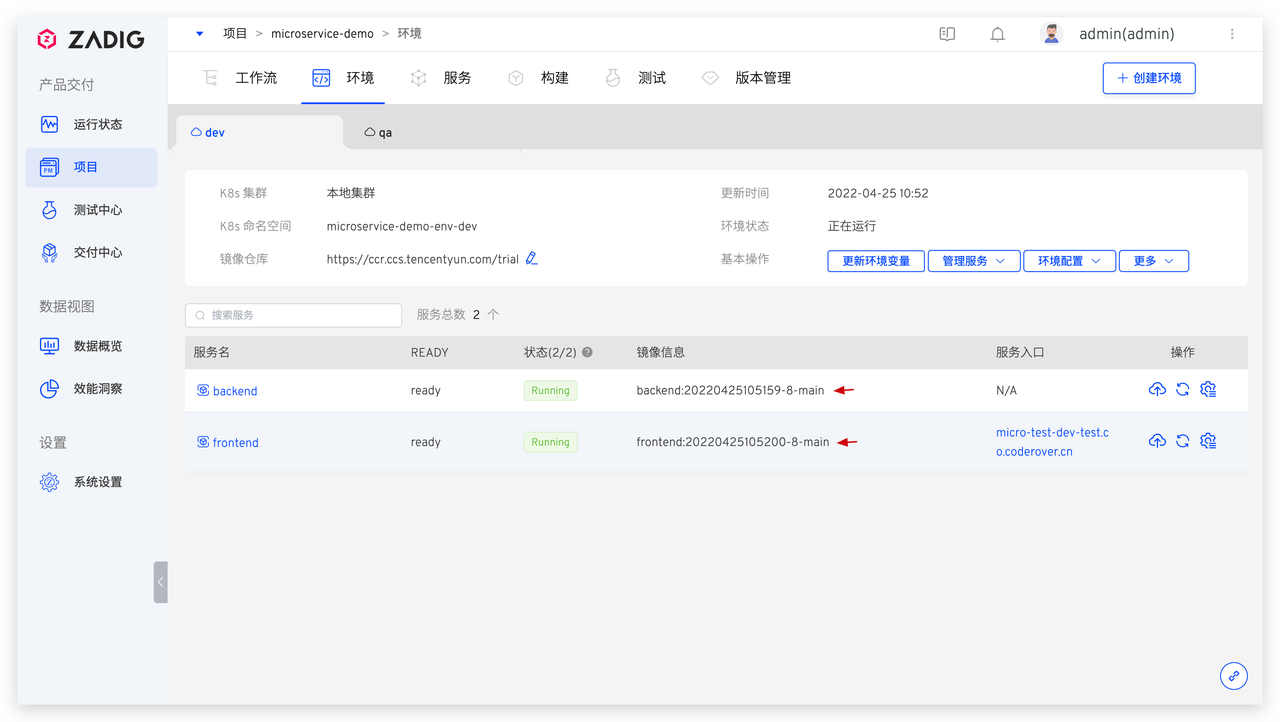Open 系统设置 in the sidebar
This screenshot has width=1280, height=722.
click(91, 482)
